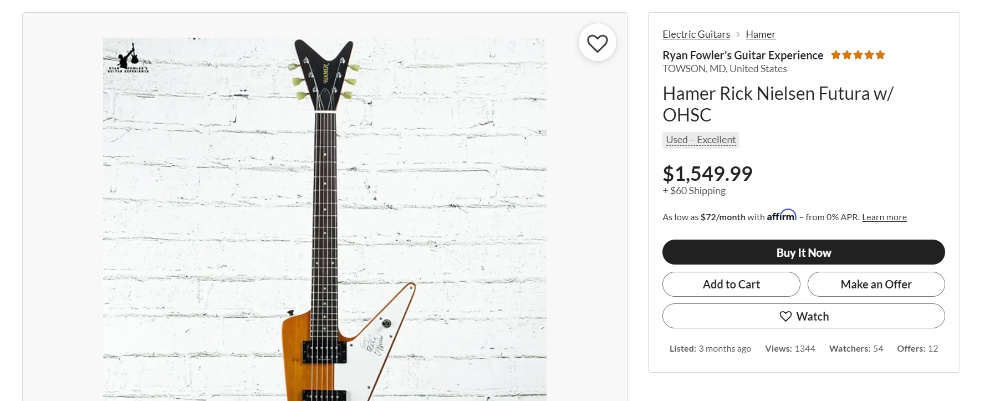Screen dimensions: 1000x401
Task: Click the Watchers: 54 statistic
Action: [x=856, y=349]
